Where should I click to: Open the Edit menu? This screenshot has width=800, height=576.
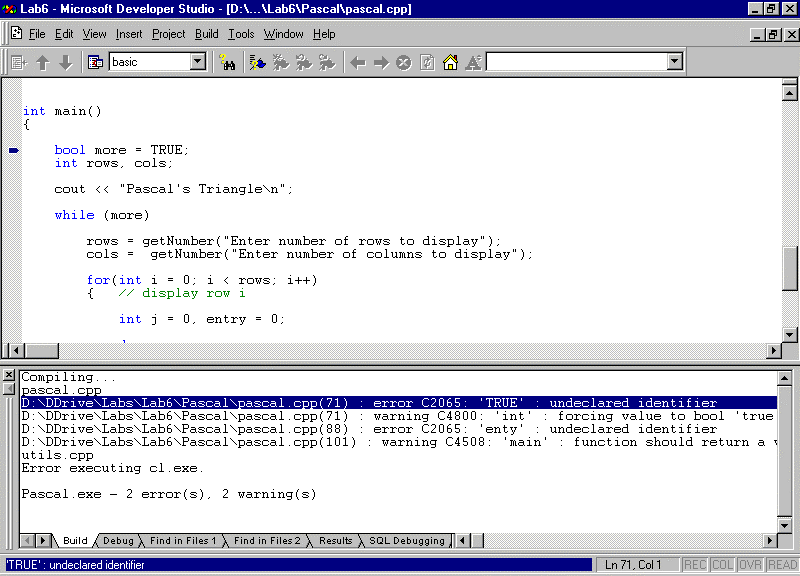[64, 34]
